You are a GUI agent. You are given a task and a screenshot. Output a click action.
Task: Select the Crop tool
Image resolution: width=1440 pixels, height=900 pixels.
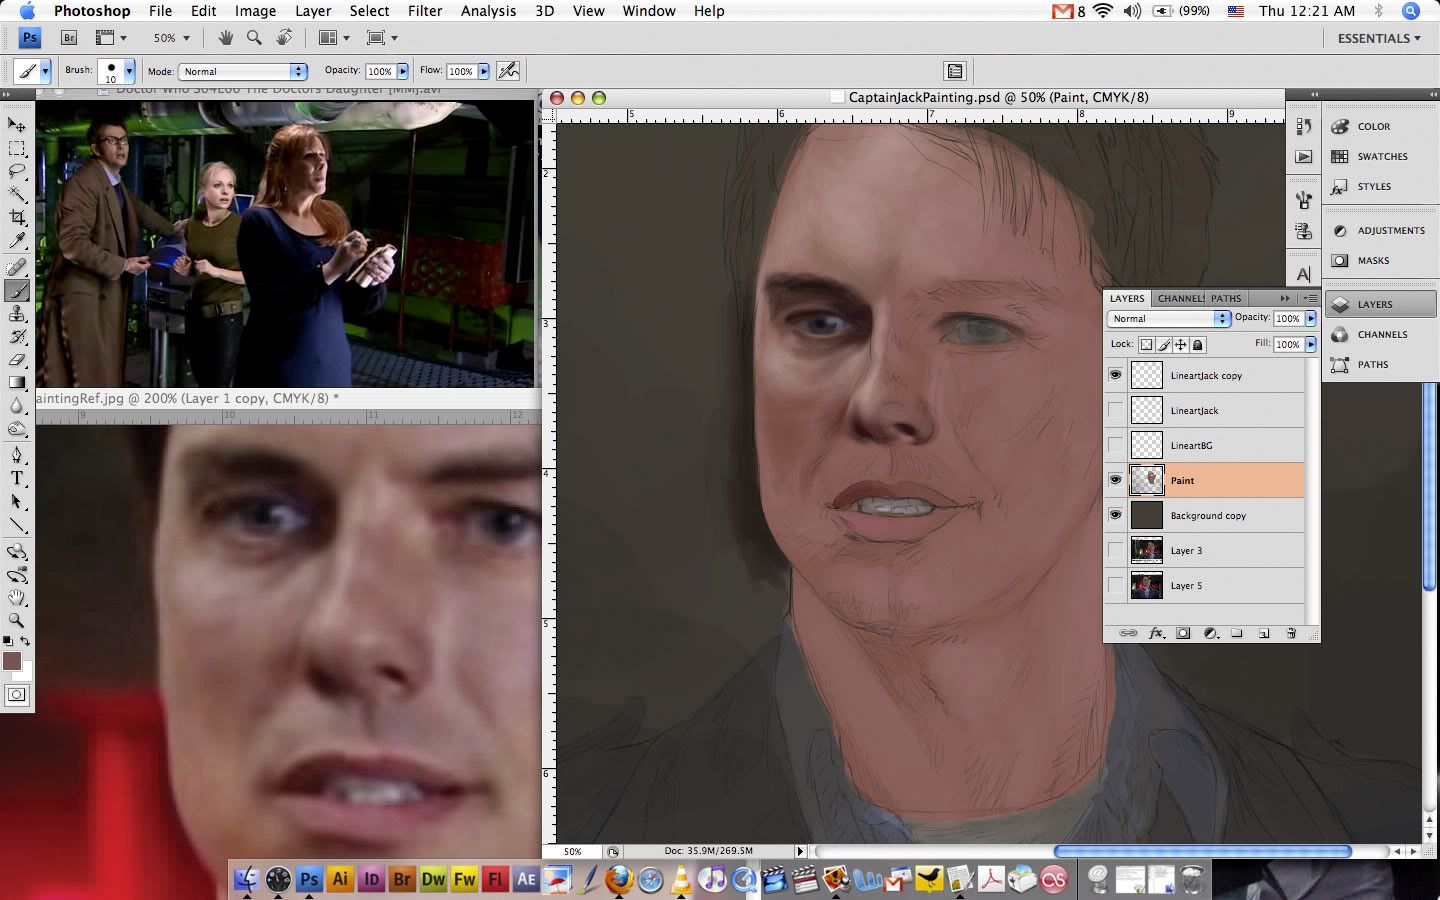click(17, 218)
